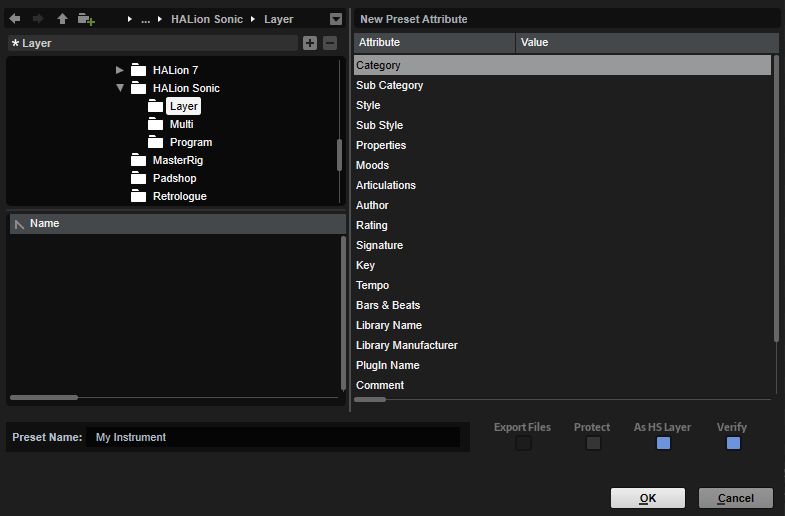785x516 pixels.
Task: Enable the Export Files checkbox
Action: (x=523, y=443)
